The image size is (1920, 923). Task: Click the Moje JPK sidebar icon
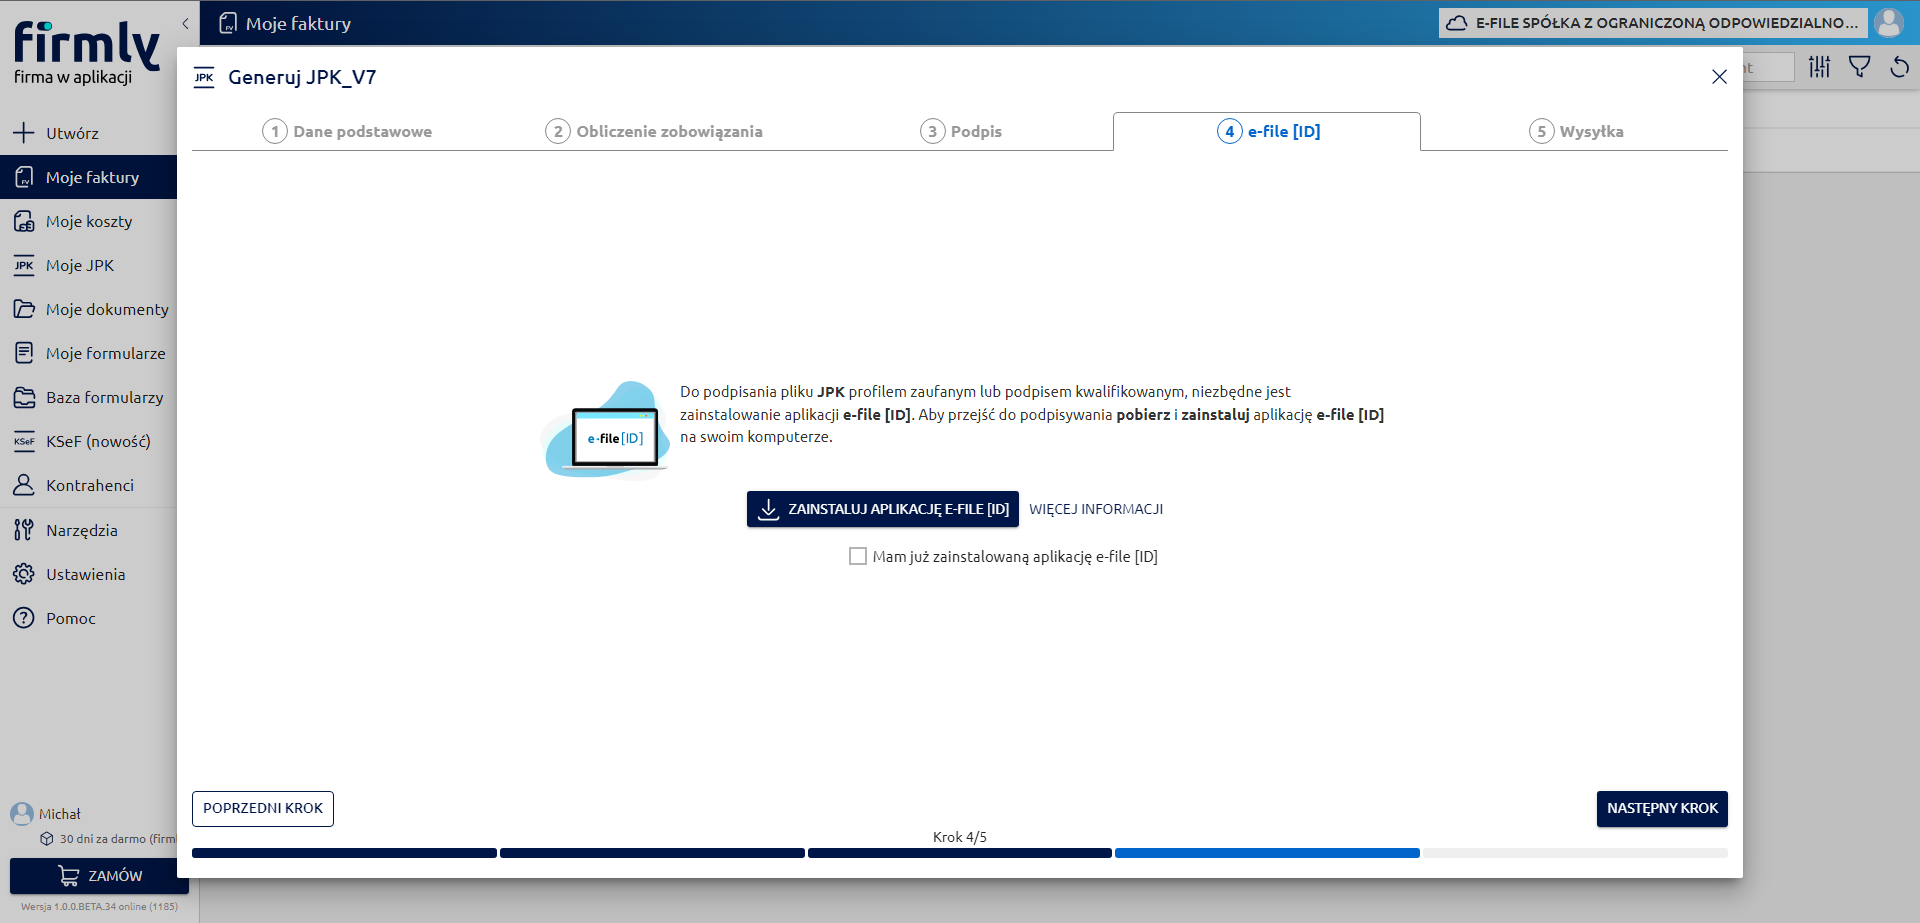coord(24,265)
